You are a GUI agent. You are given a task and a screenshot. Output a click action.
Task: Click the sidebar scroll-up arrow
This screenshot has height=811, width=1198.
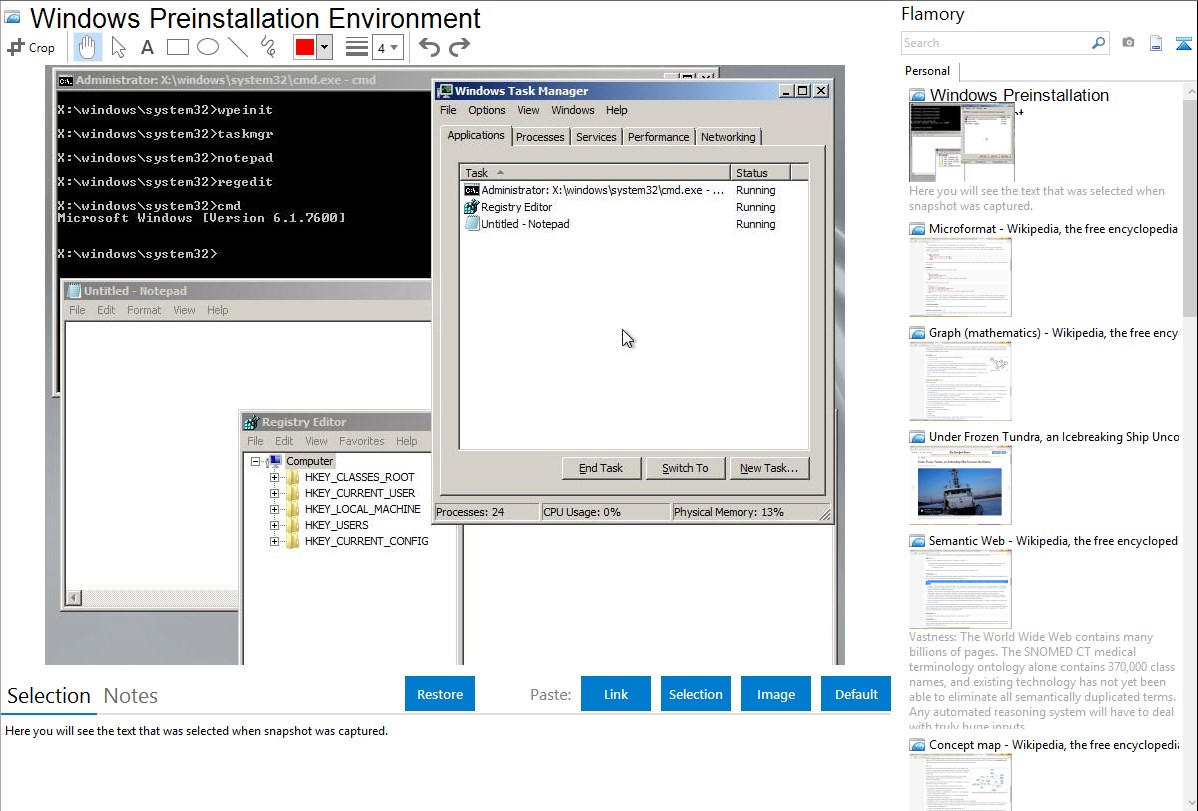tap(1190, 91)
